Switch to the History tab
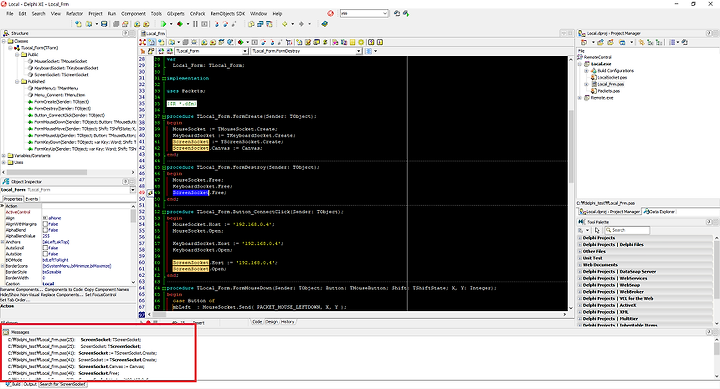 [x=287, y=322]
